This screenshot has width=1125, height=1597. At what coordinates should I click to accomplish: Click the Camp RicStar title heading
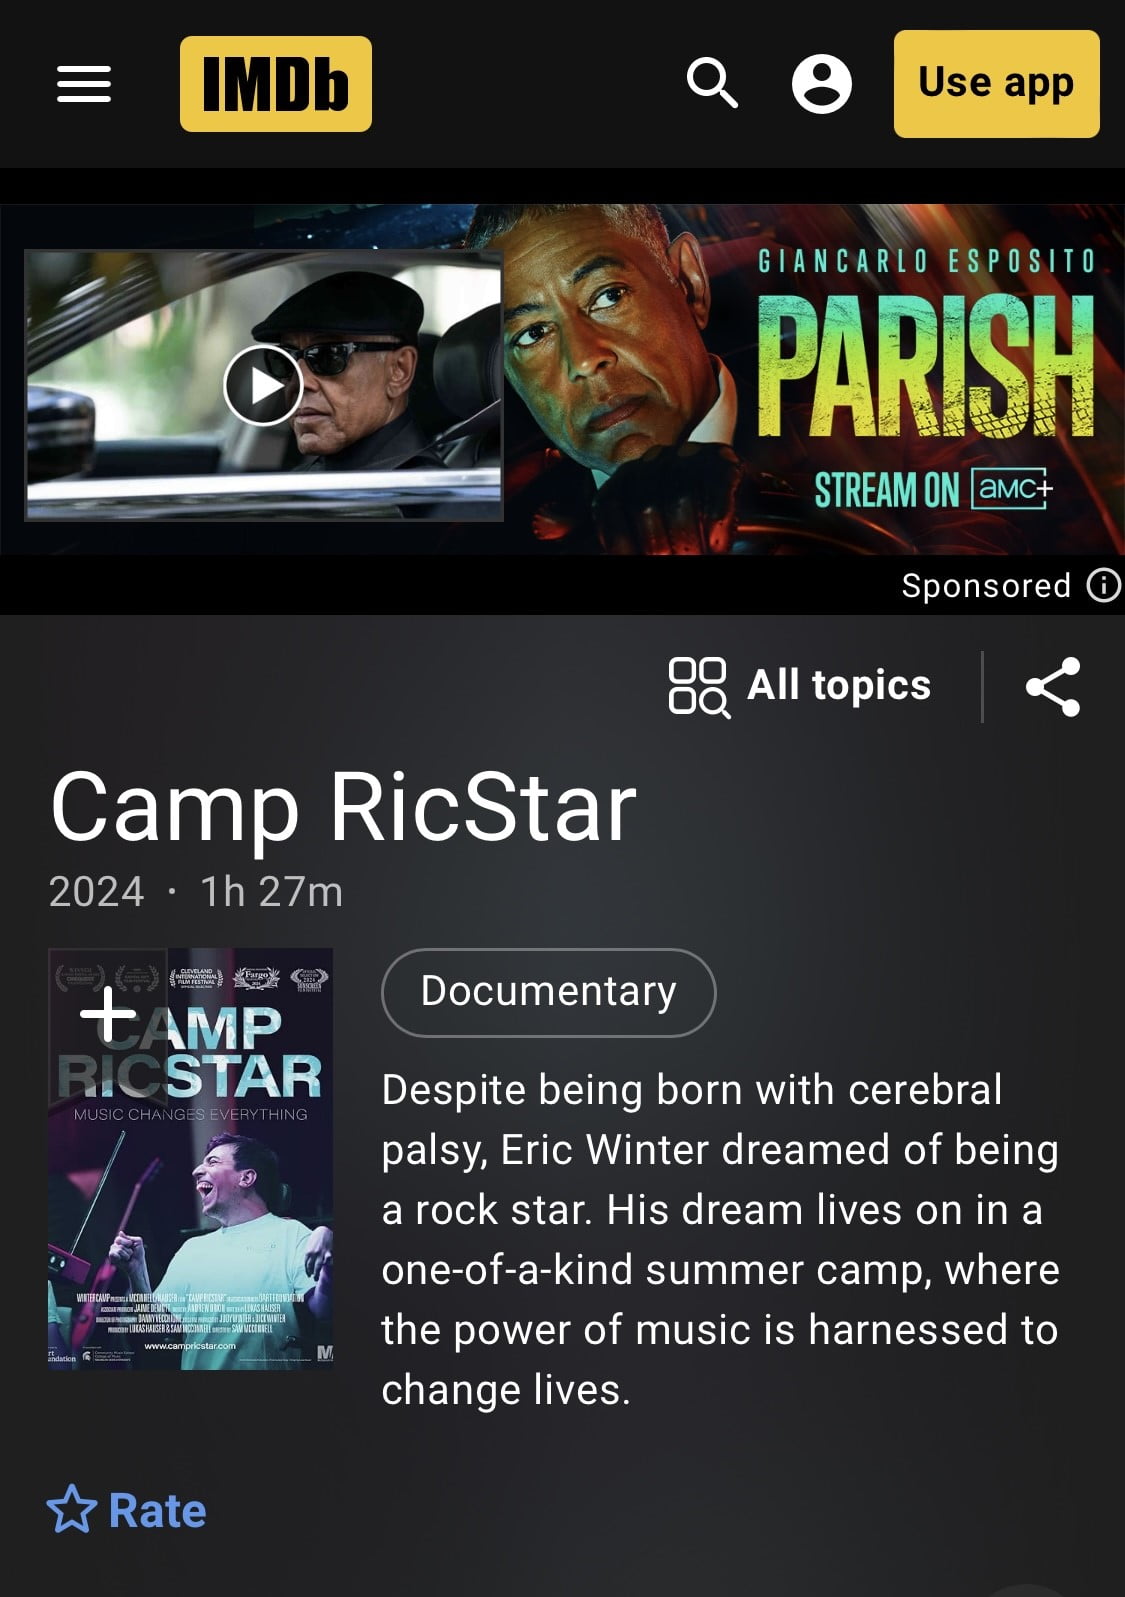pyautogui.click(x=343, y=807)
